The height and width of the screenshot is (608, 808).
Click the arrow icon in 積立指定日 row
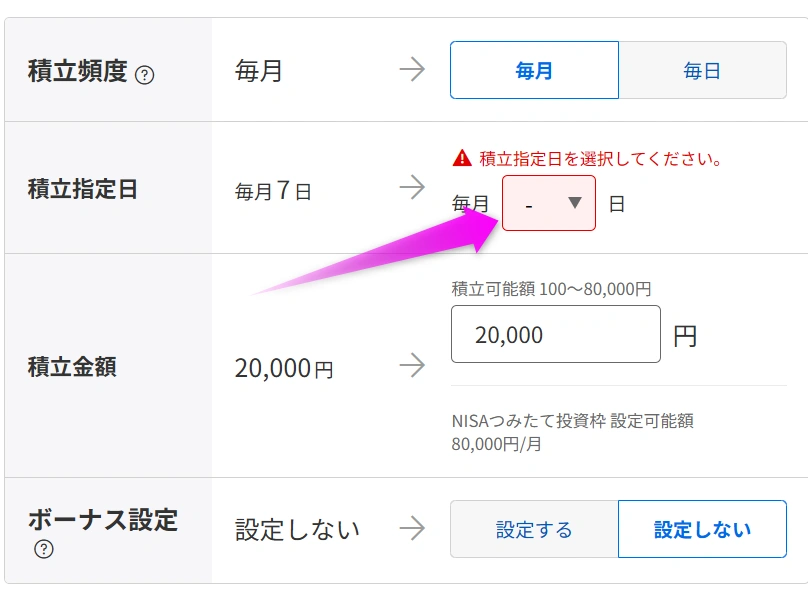click(x=412, y=187)
